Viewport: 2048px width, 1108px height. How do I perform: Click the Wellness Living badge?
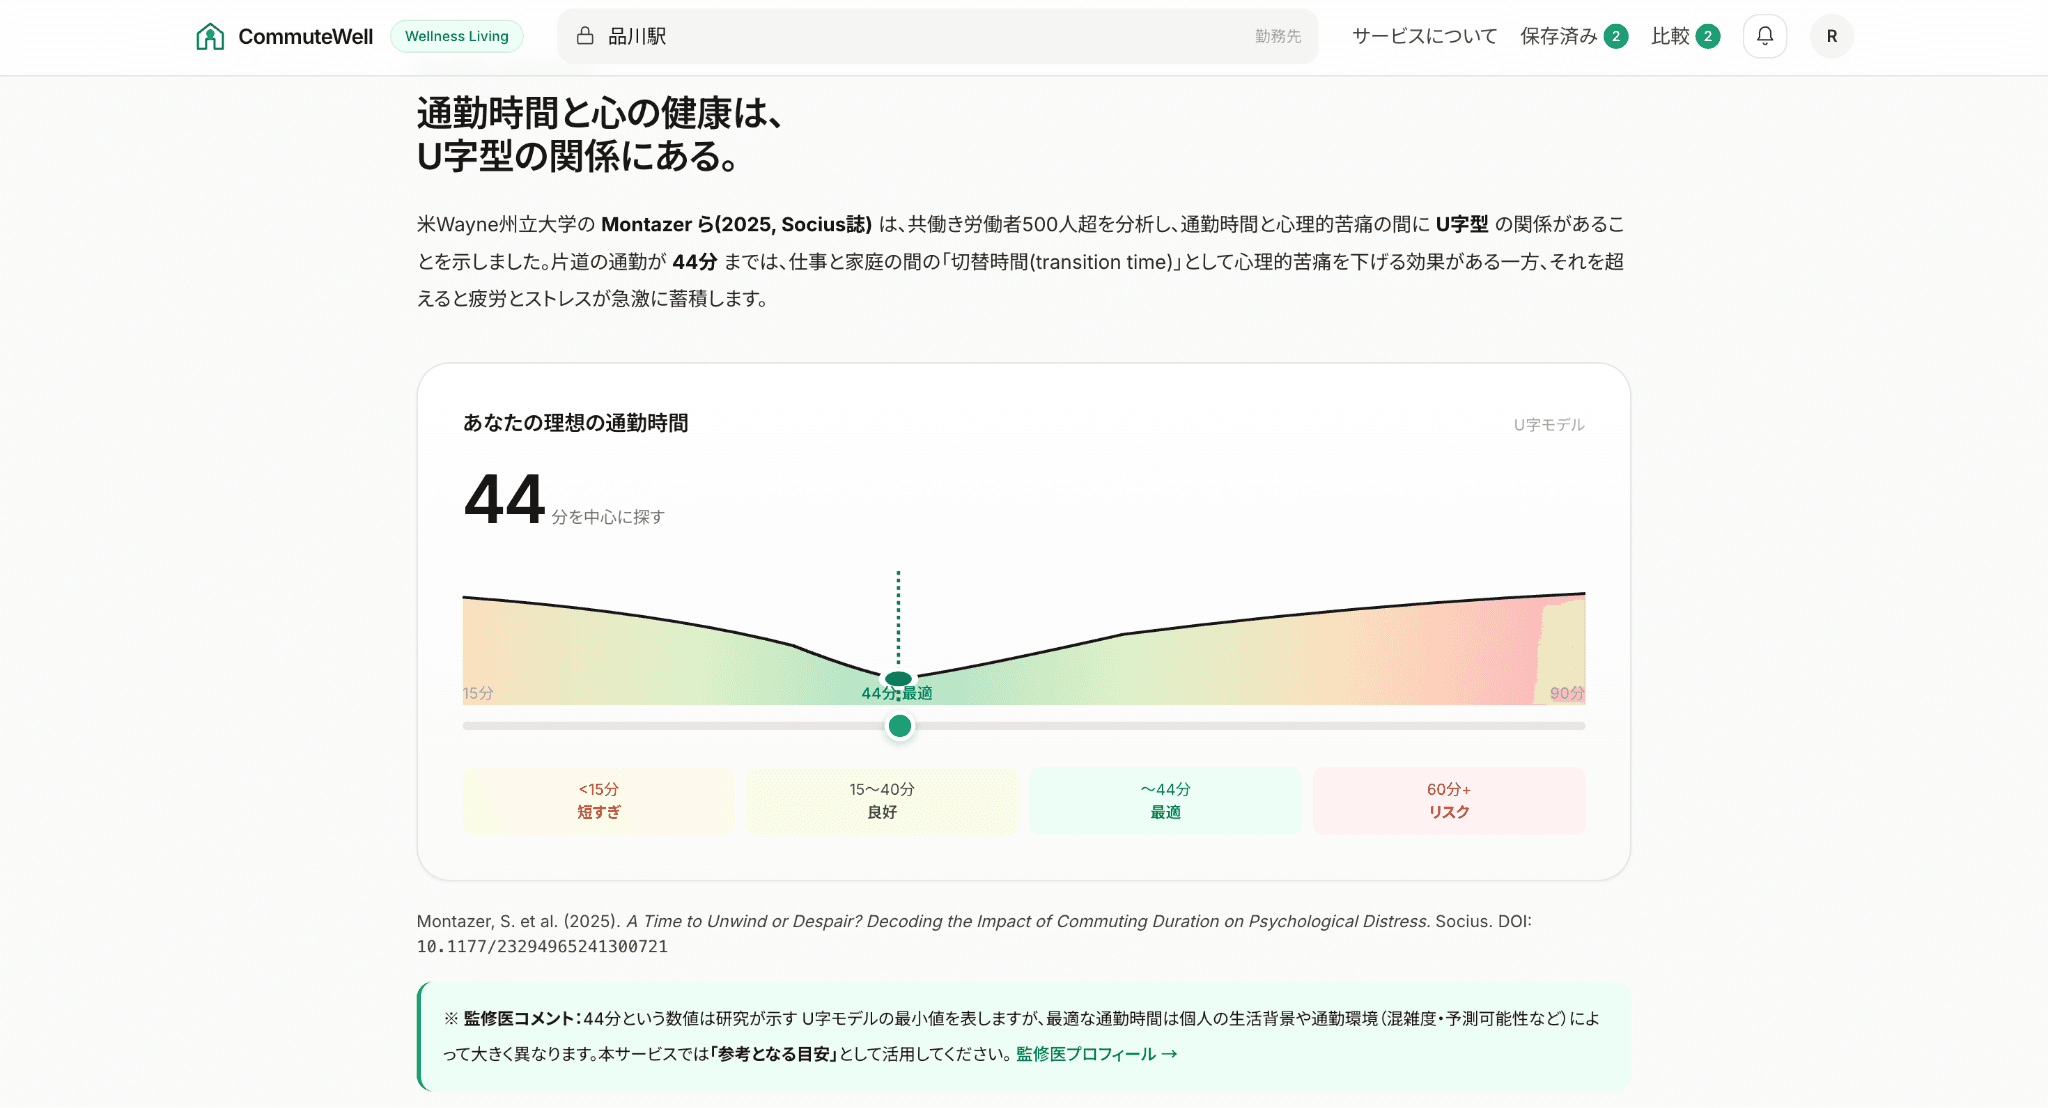(x=456, y=35)
